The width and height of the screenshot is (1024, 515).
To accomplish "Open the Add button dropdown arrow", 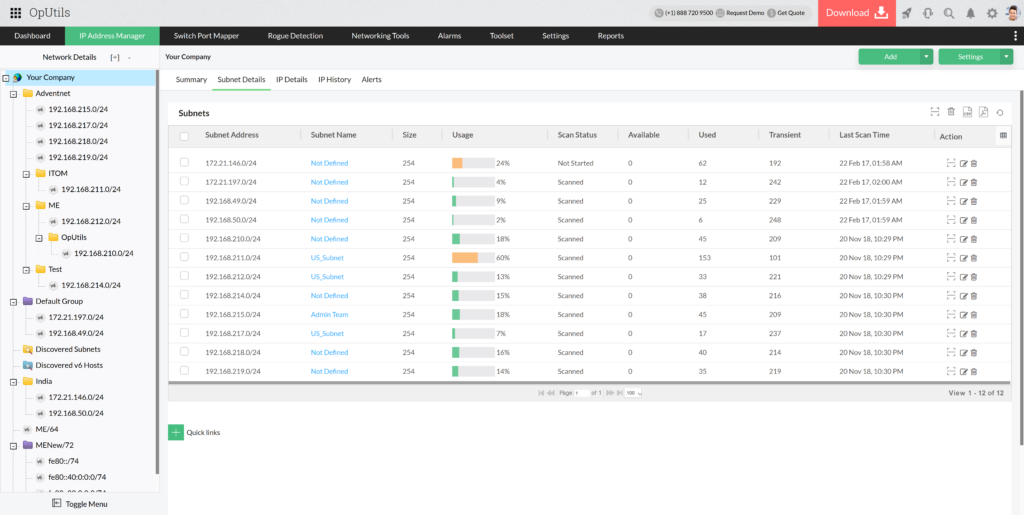I will point(926,57).
